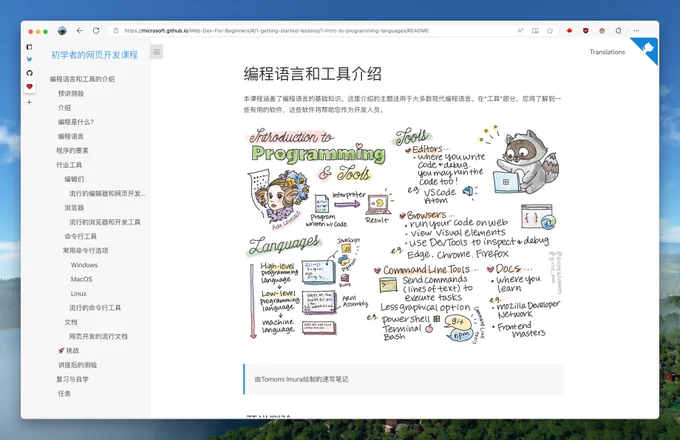Click the GitHub corner ribbon icon
The width and height of the screenshot is (680, 440).
646,49
